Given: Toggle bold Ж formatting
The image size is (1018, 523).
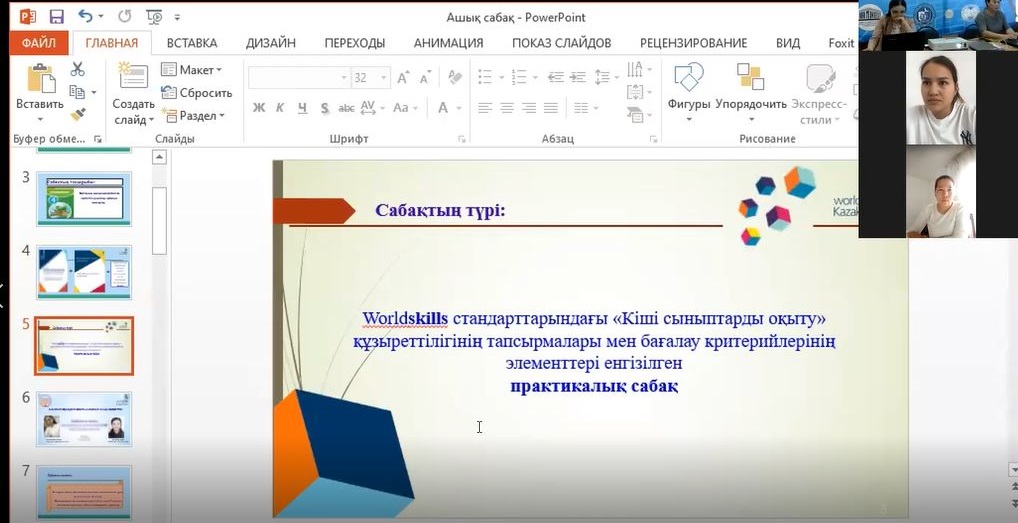Looking at the screenshot, I should (259, 108).
